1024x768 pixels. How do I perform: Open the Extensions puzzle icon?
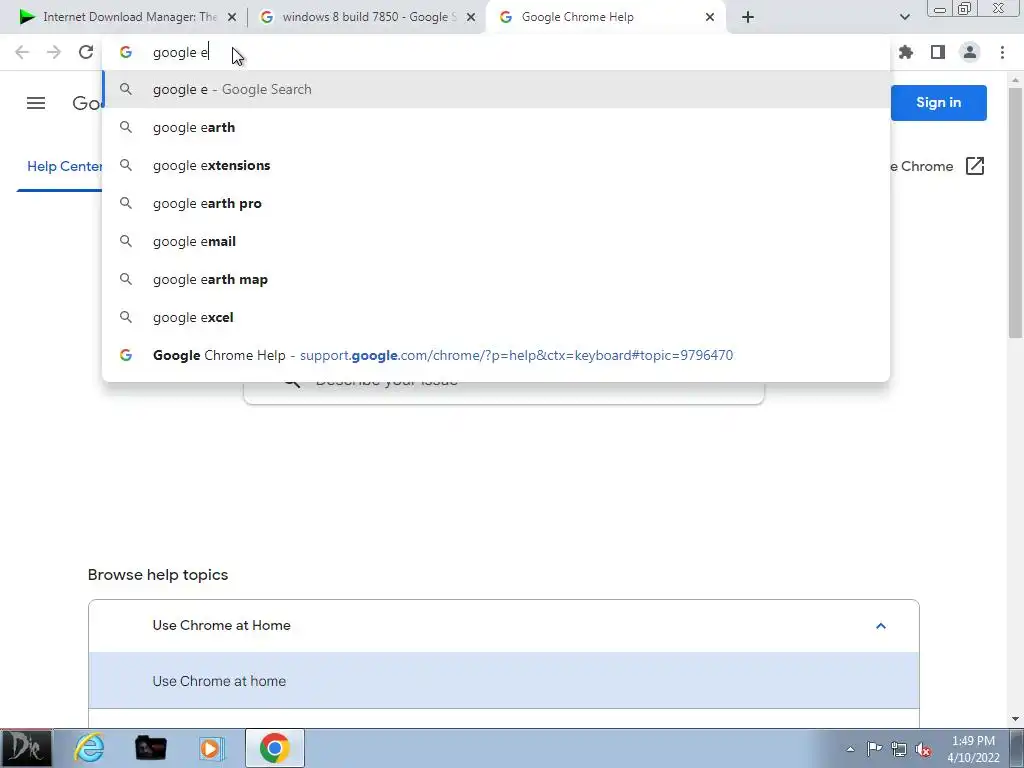[x=906, y=52]
